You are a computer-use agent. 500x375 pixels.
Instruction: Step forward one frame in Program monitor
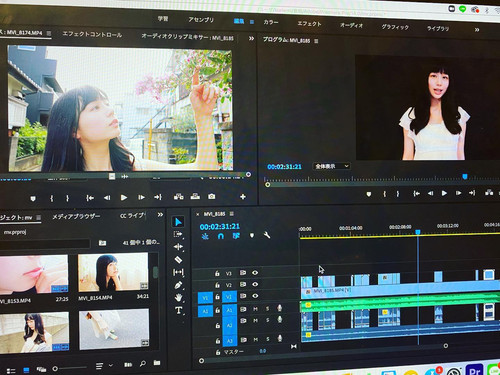tap(458, 193)
